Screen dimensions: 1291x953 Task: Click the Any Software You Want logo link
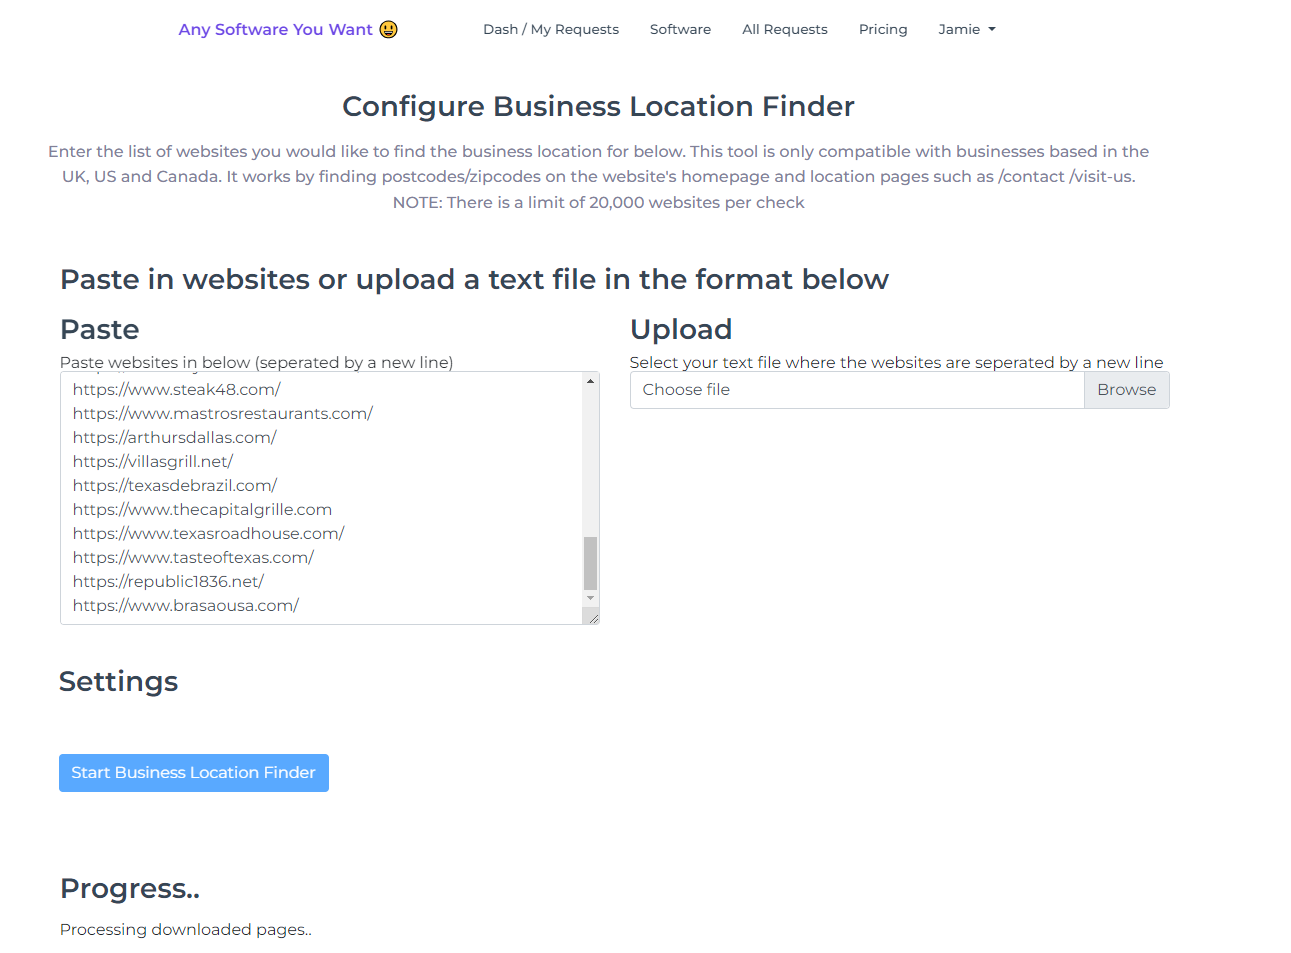pyautogui.click(x=288, y=30)
